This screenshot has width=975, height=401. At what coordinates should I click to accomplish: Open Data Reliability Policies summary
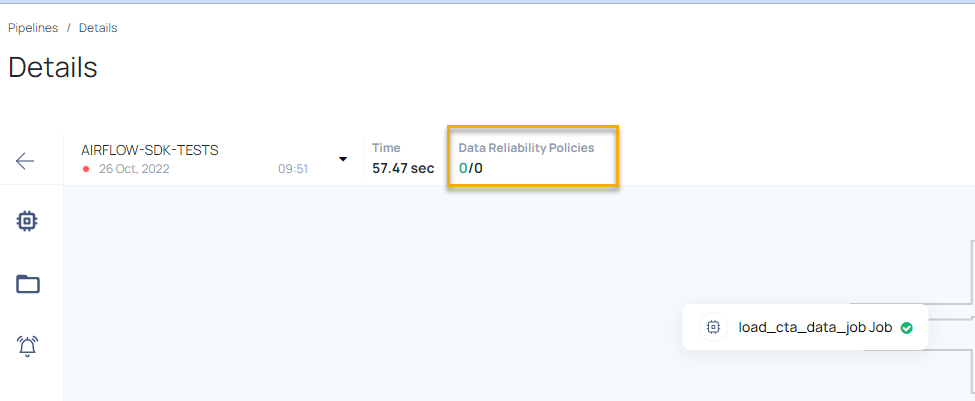[x=532, y=158]
